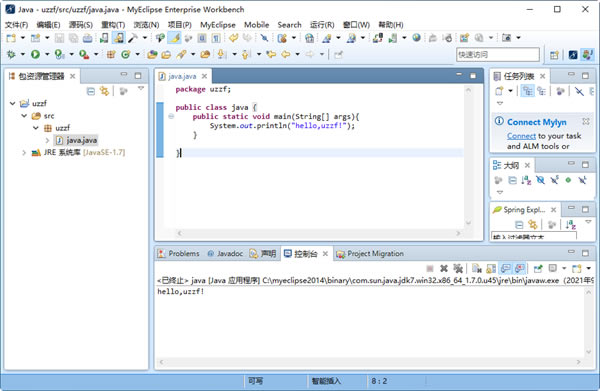
Task: Toggle Show Console on Standard Error
Action: pos(520,268)
